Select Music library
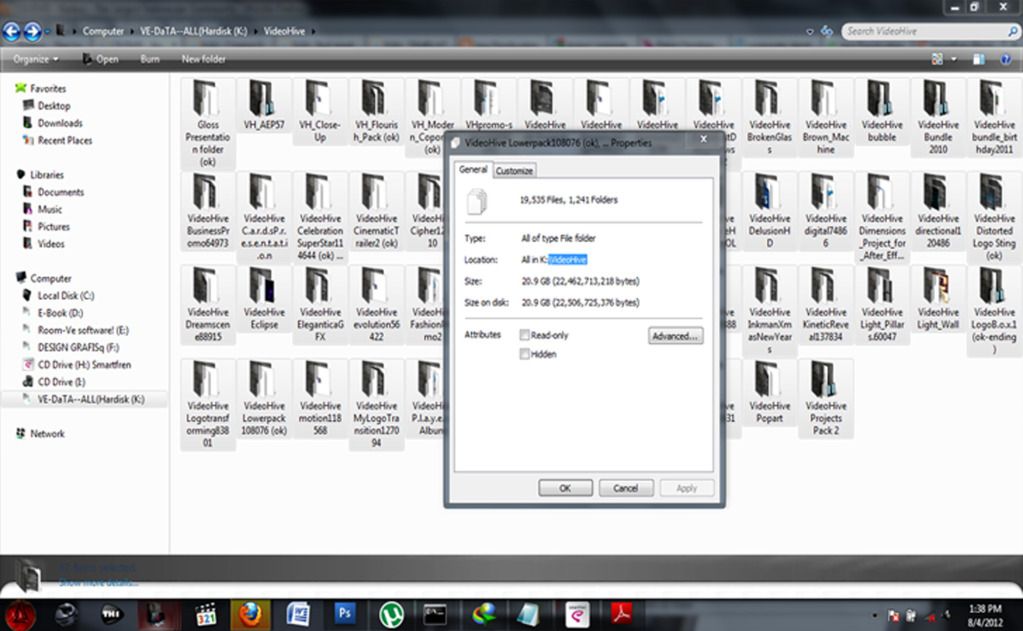Image resolution: width=1023 pixels, height=631 pixels. click(50, 209)
